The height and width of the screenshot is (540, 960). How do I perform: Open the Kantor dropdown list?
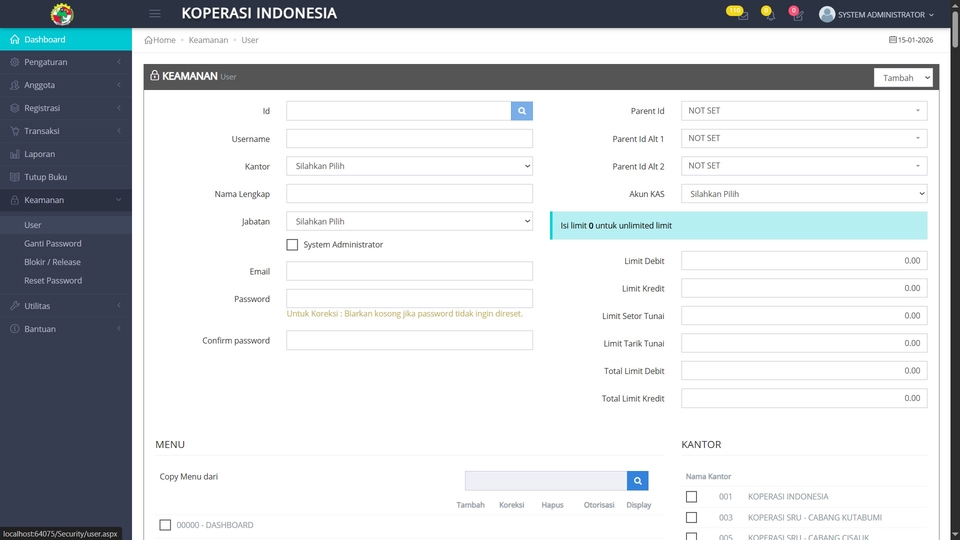[x=409, y=166]
